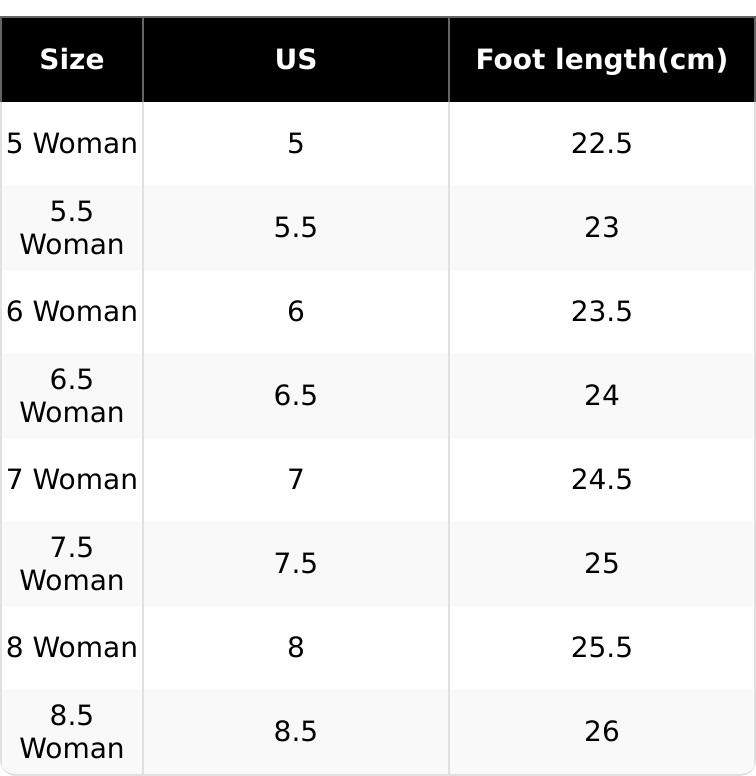Click the 23.5 foot length value
The width and height of the screenshot is (756, 776).
coord(601,312)
